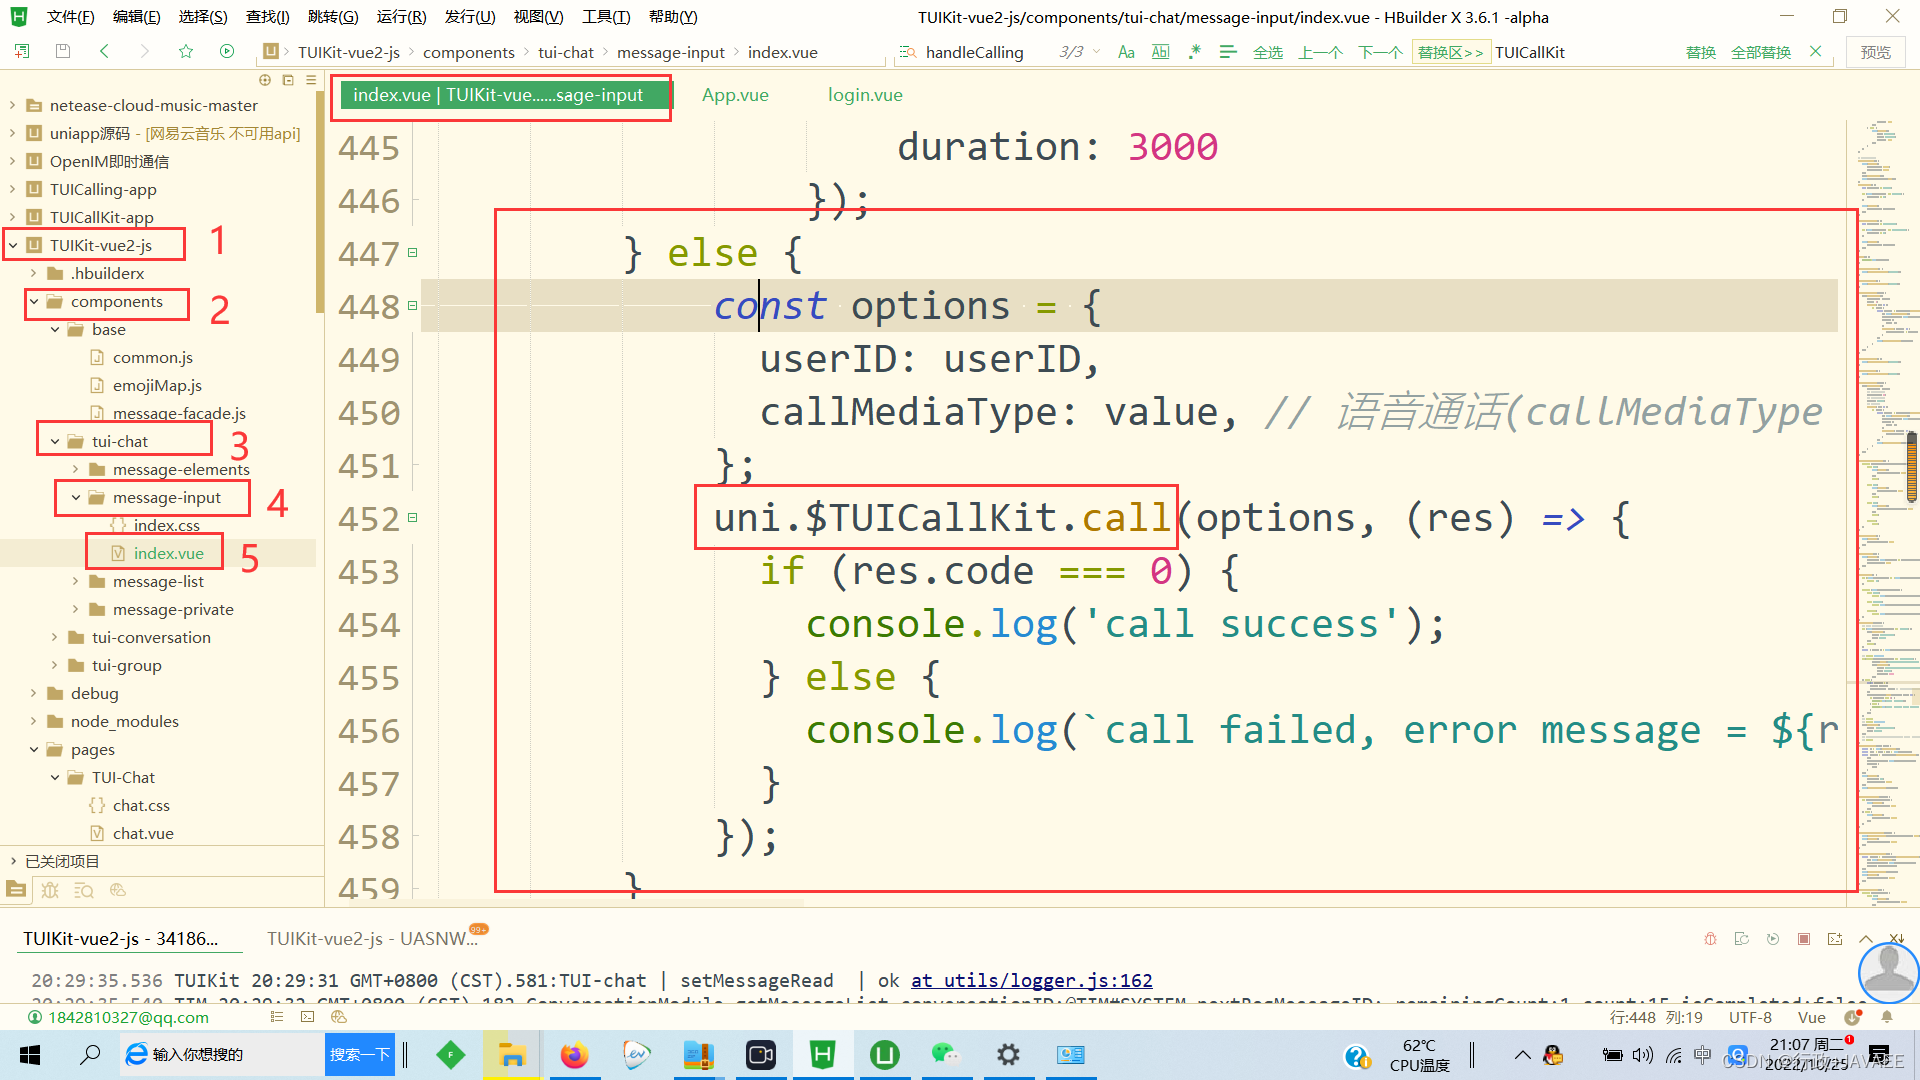Open the utils/logger.js:162 link

click(x=1031, y=981)
